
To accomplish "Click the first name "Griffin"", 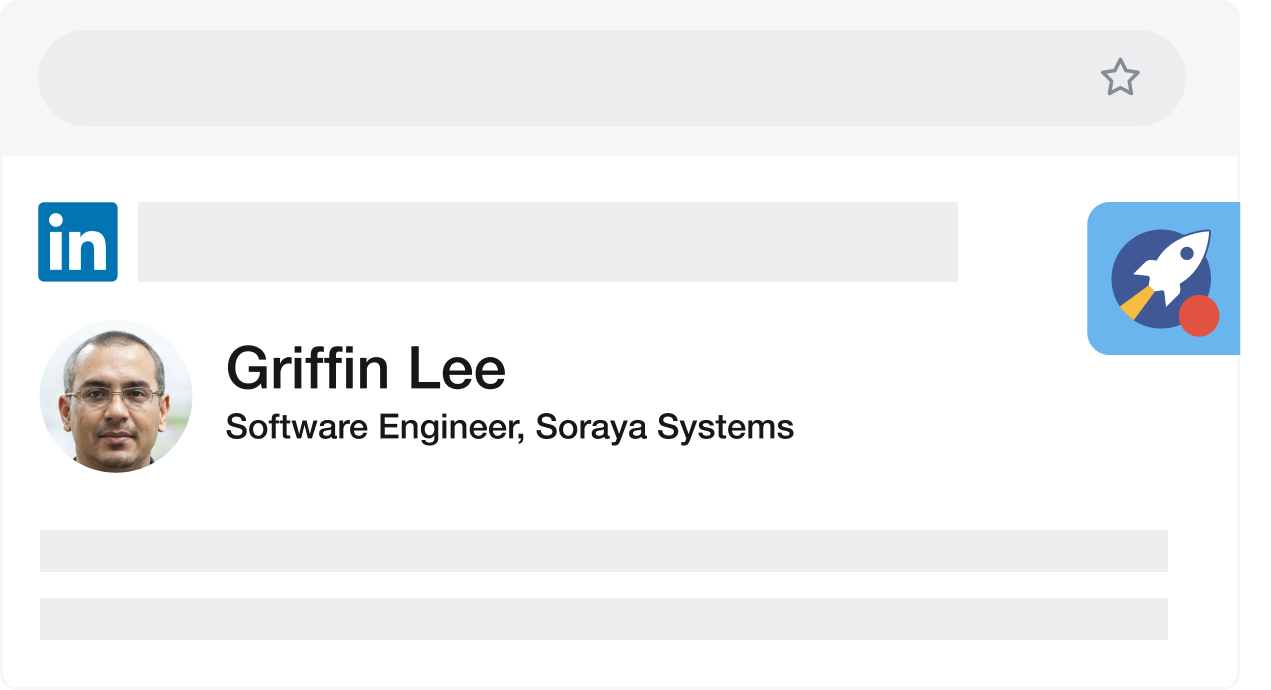I will (308, 369).
